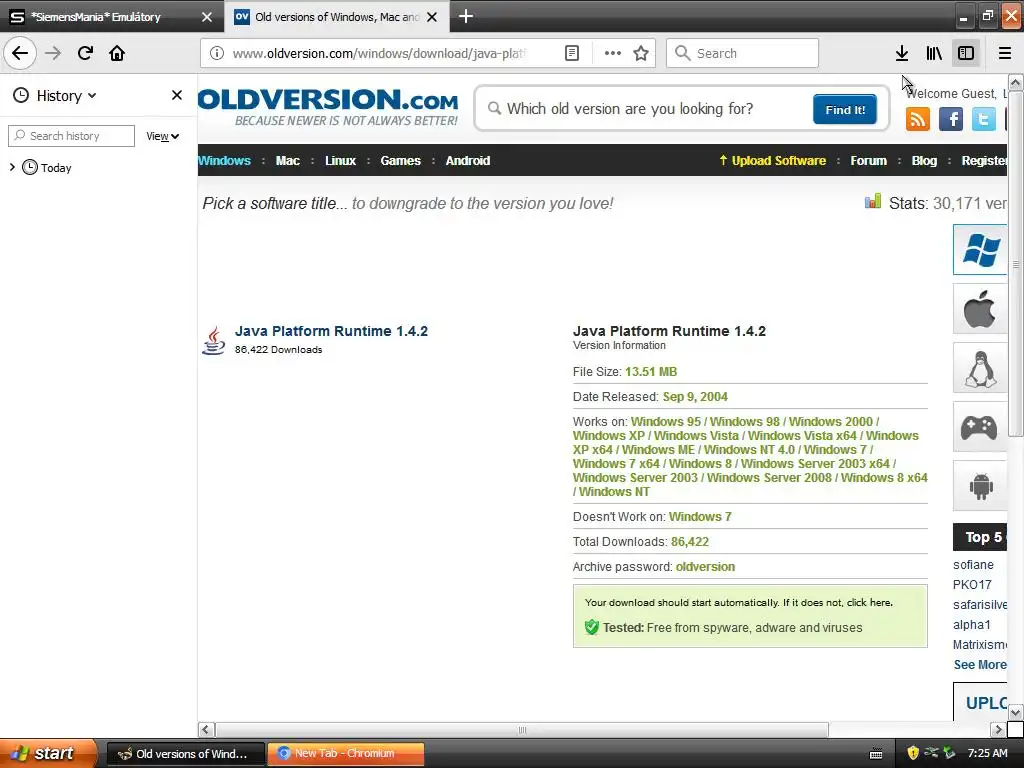The width and height of the screenshot is (1024, 768).
Task: Close the History sidebar
Action: pos(176,95)
